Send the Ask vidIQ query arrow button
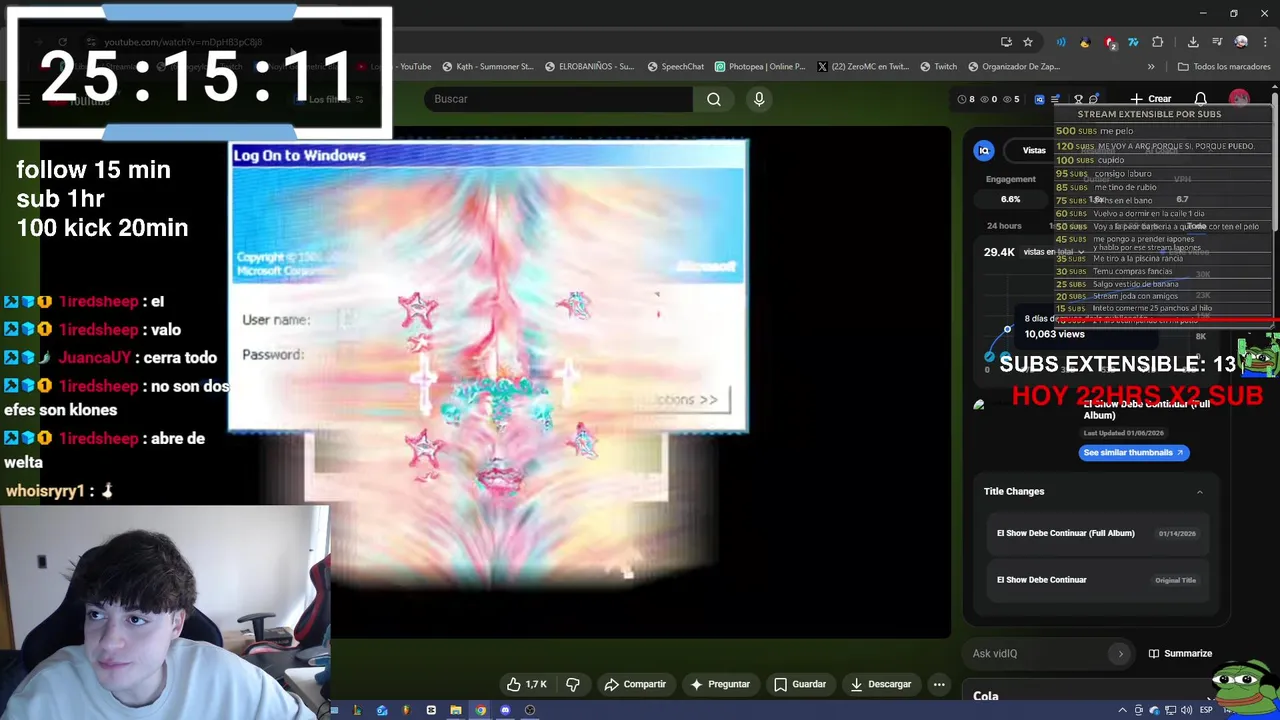Viewport: 1280px width, 720px height. click(1120, 653)
